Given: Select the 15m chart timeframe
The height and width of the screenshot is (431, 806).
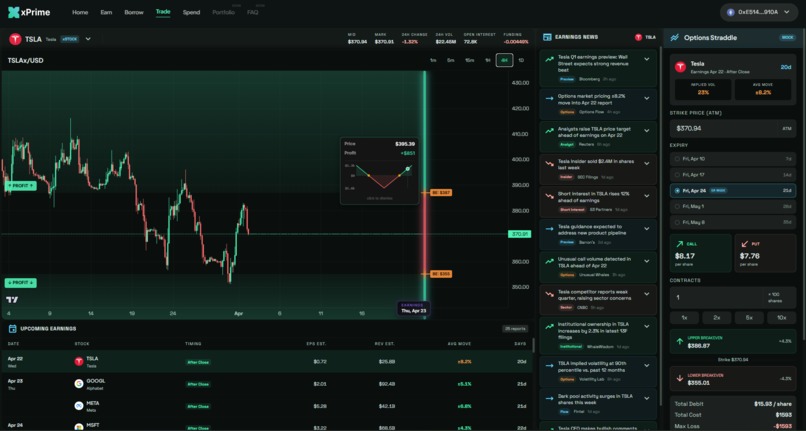Looking at the screenshot, I should pos(469,61).
